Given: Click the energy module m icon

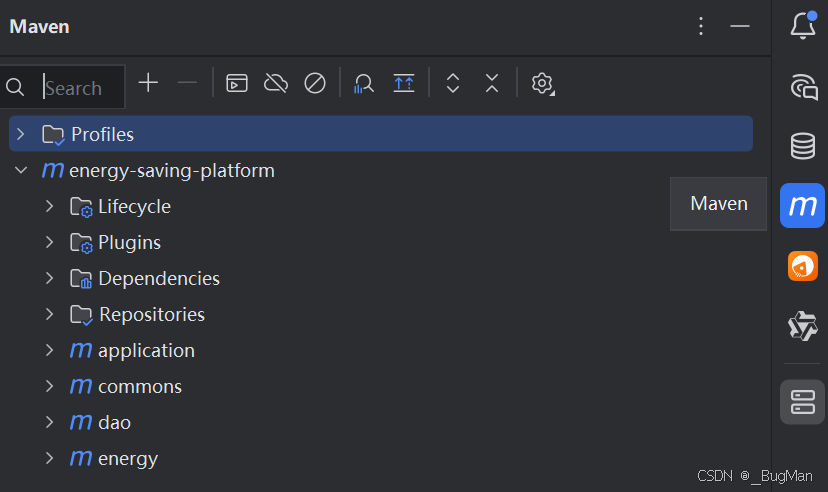Looking at the screenshot, I should (81, 457).
